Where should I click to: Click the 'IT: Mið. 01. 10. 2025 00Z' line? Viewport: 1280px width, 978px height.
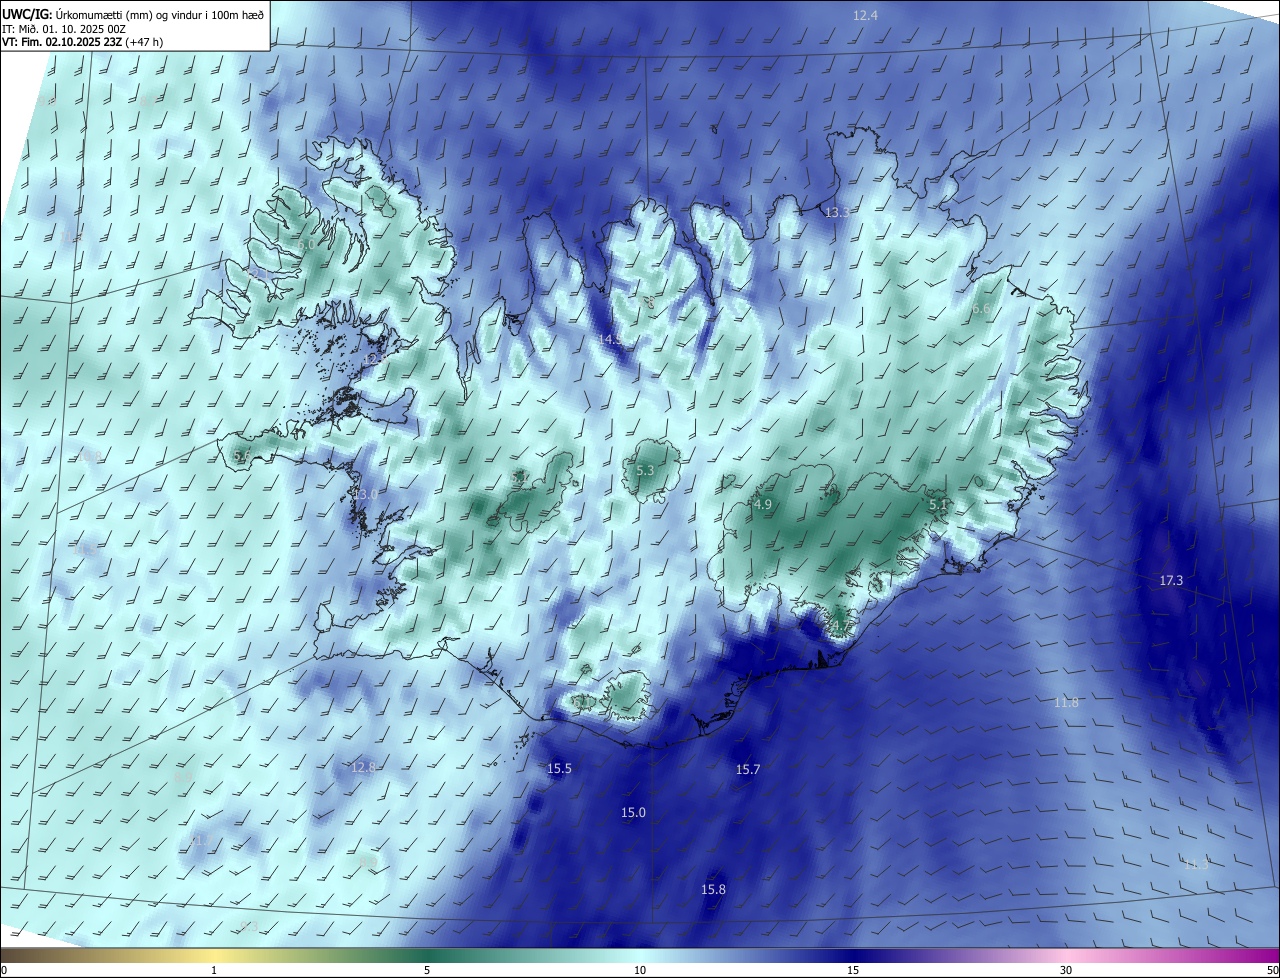pyautogui.click(x=64, y=28)
